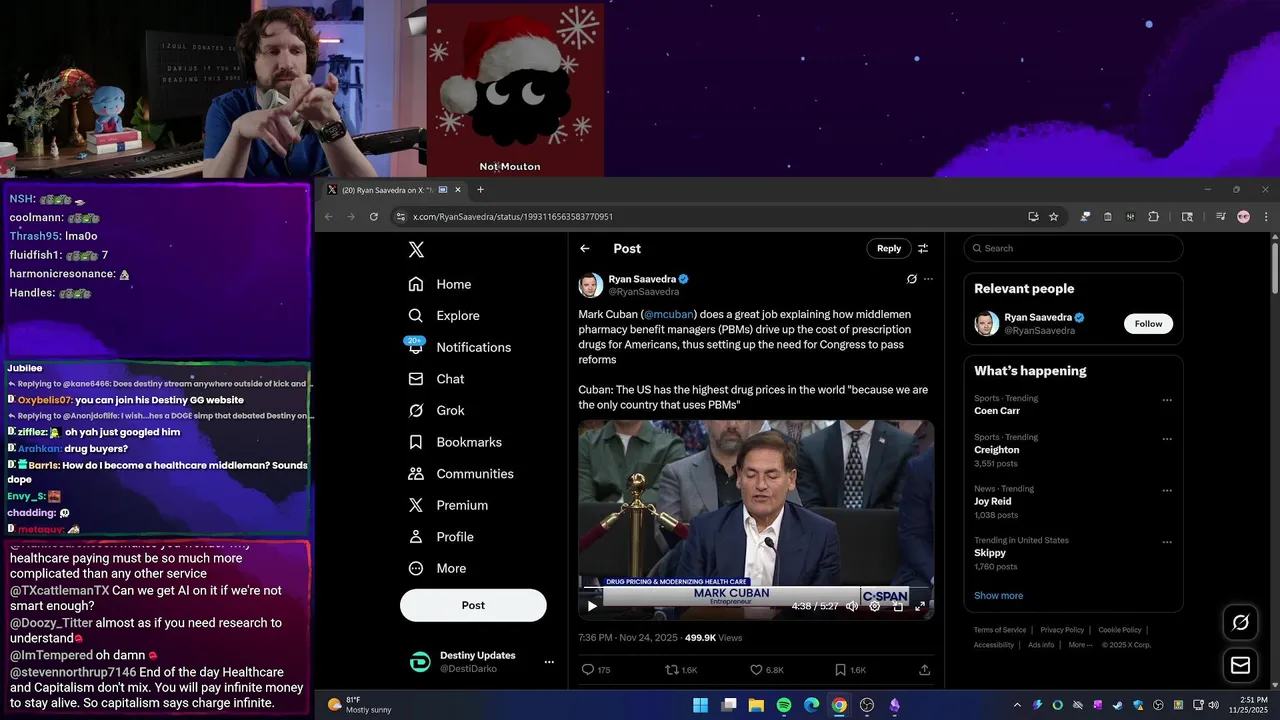The height and width of the screenshot is (720, 1280).
Task: Open Chrome Extensions puzzle icon
Action: click(x=1153, y=217)
